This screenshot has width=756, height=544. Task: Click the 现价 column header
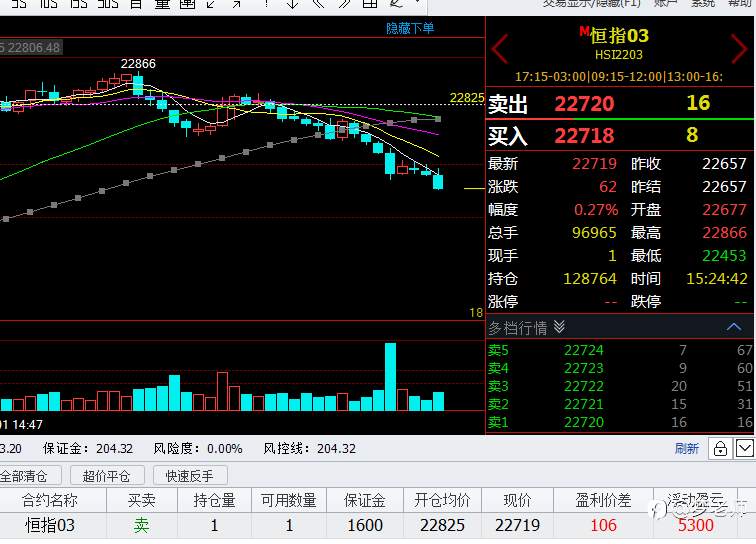[517, 501]
